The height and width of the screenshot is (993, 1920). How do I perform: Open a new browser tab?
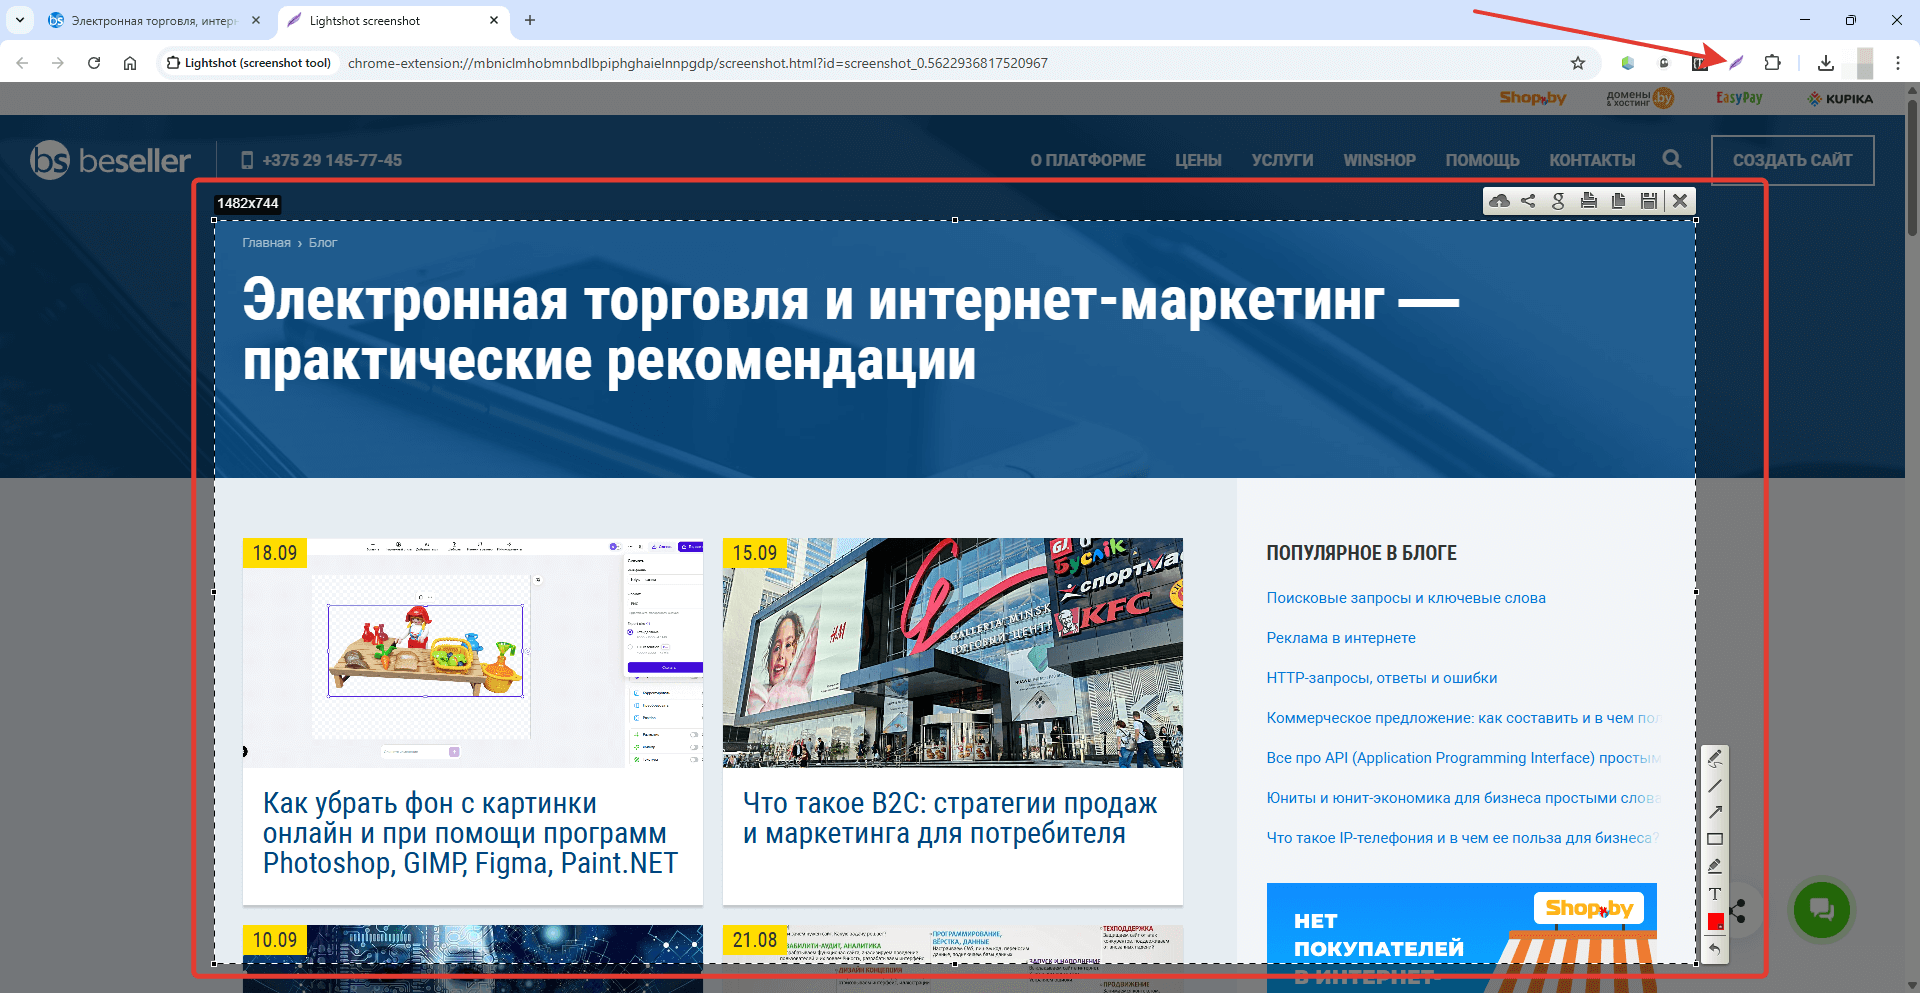pos(530,20)
